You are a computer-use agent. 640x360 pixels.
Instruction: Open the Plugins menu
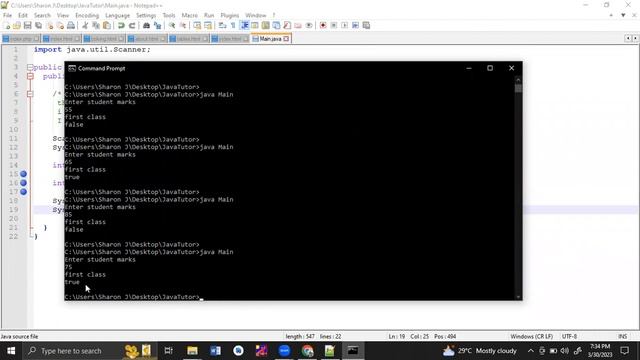click(230, 15)
